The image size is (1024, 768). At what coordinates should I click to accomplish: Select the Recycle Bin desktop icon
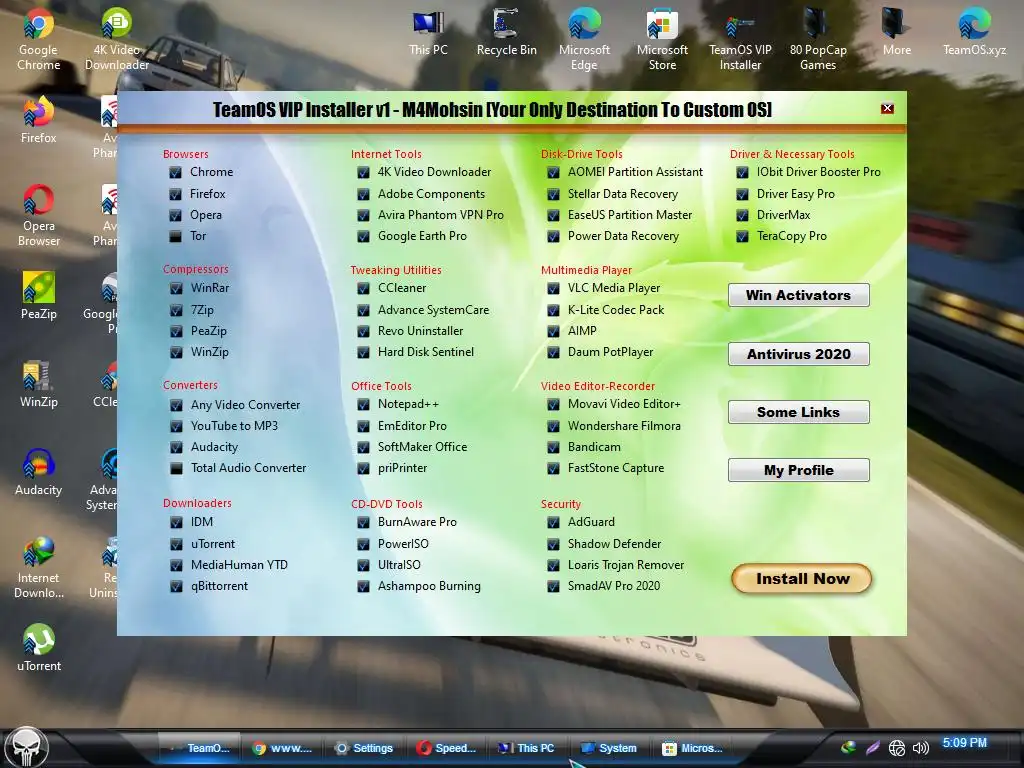(506, 32)
